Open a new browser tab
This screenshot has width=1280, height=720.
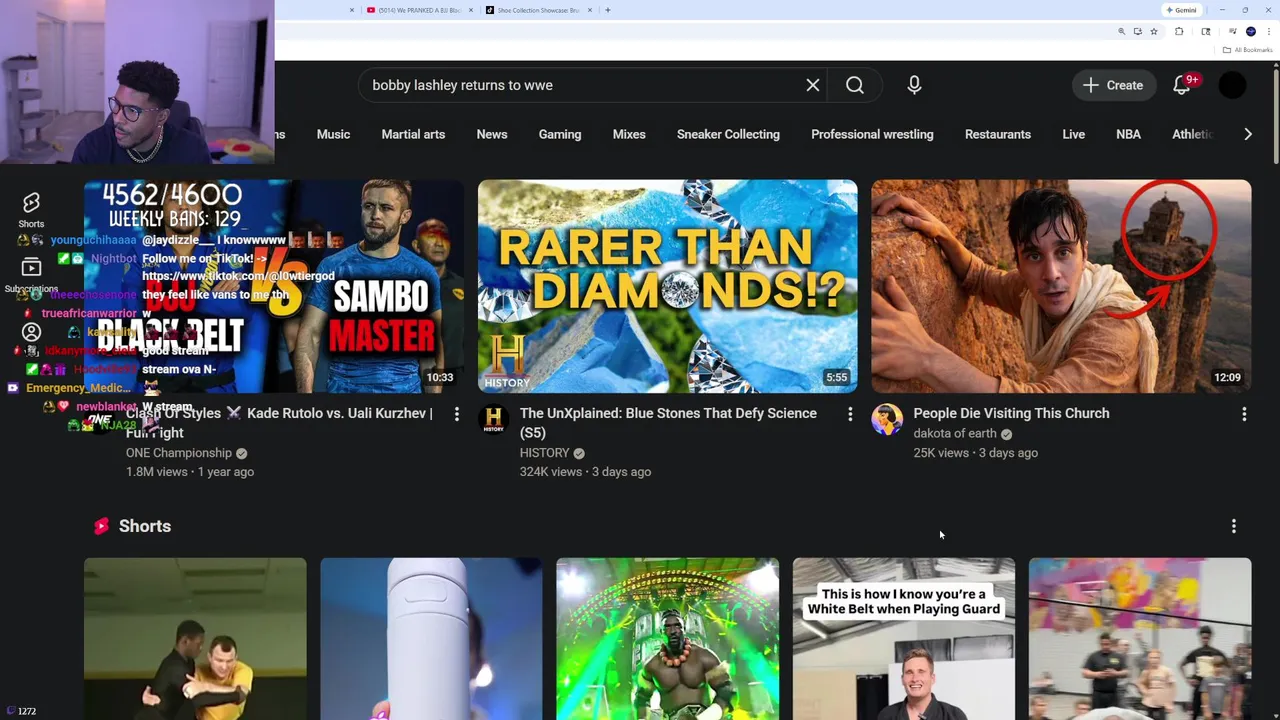(608, 10)
